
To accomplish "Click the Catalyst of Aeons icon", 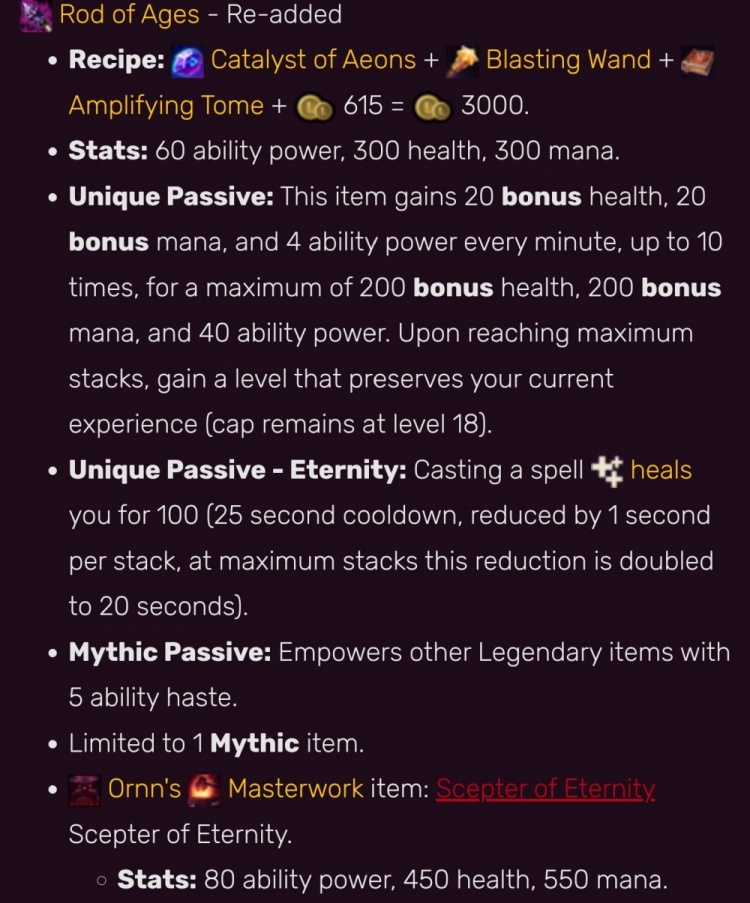I will tap(187, 60).
